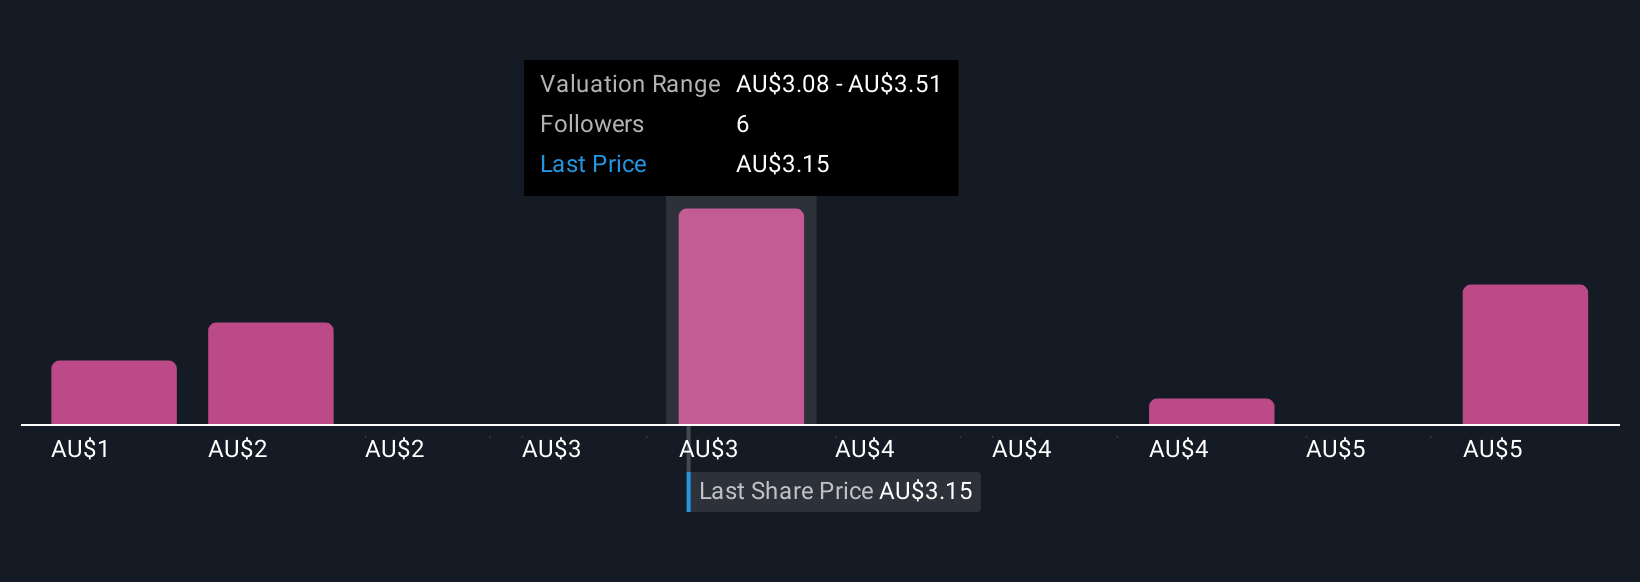The height and width of the screenshot is (582, 1640).
Task: Click the blue Last Price link in tooltip
Action: (x=593, y=164)
